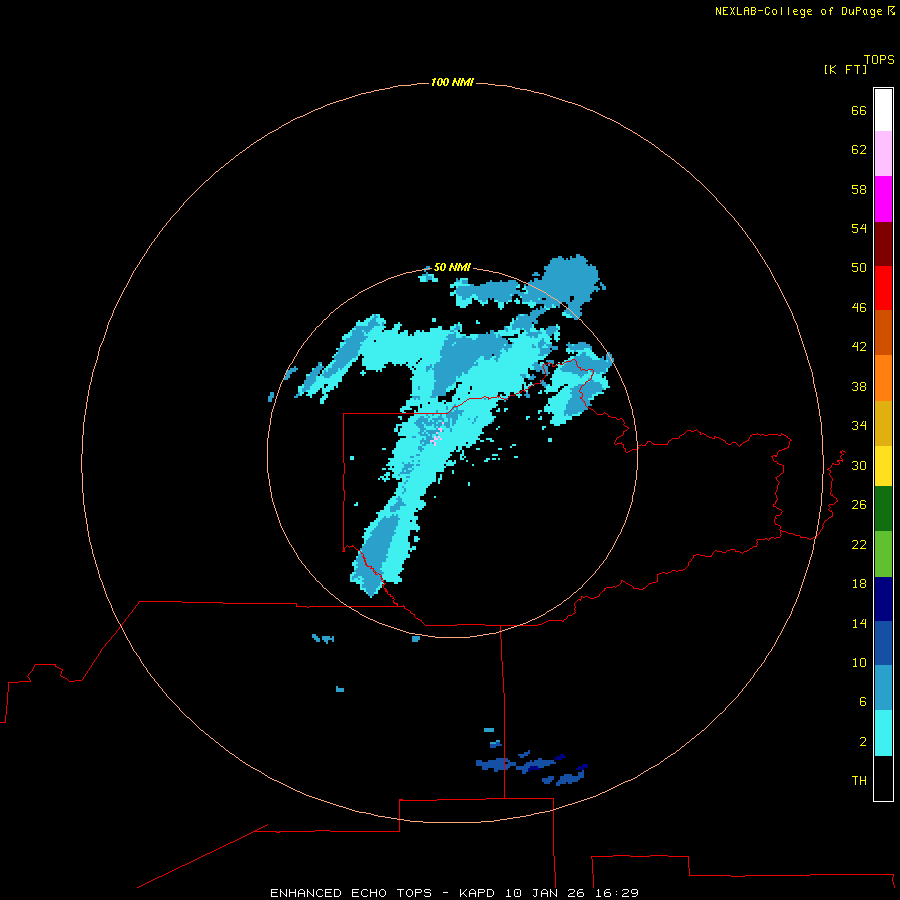
Task: Click the 18 legend value
Action: click(859, 584)
